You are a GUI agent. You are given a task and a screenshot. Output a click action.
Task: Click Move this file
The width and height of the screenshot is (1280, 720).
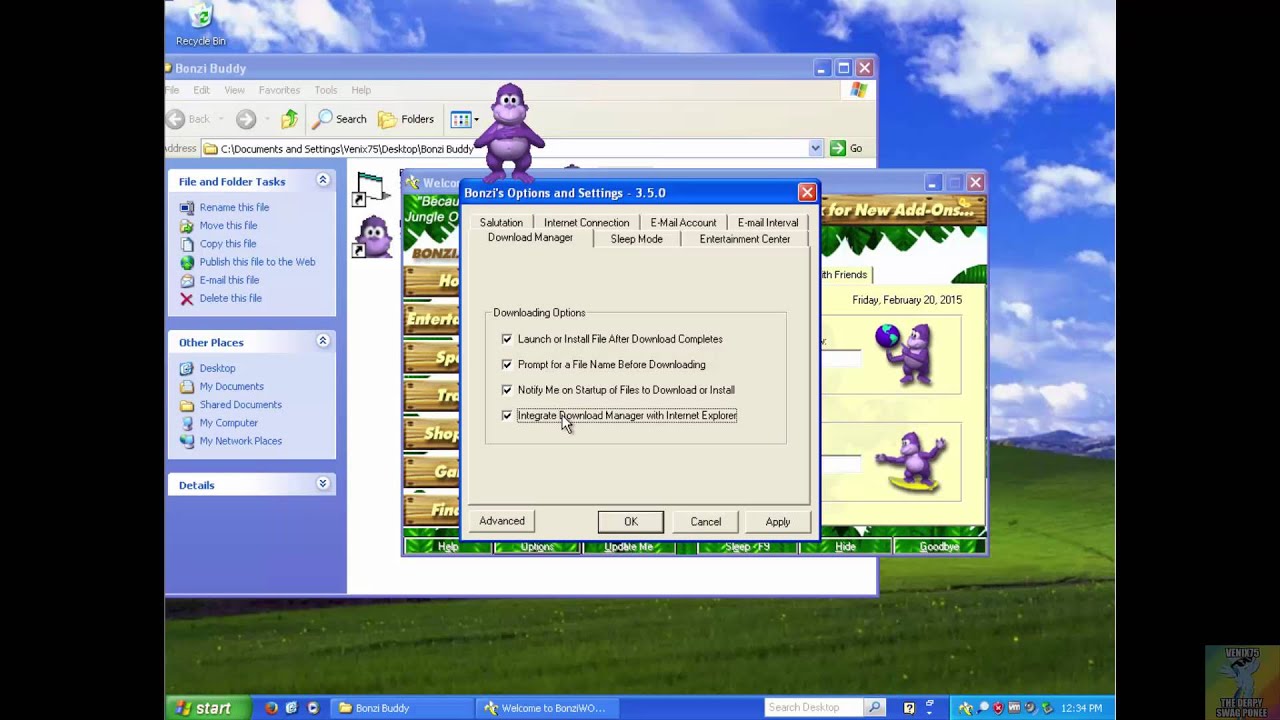click(228, 225)
